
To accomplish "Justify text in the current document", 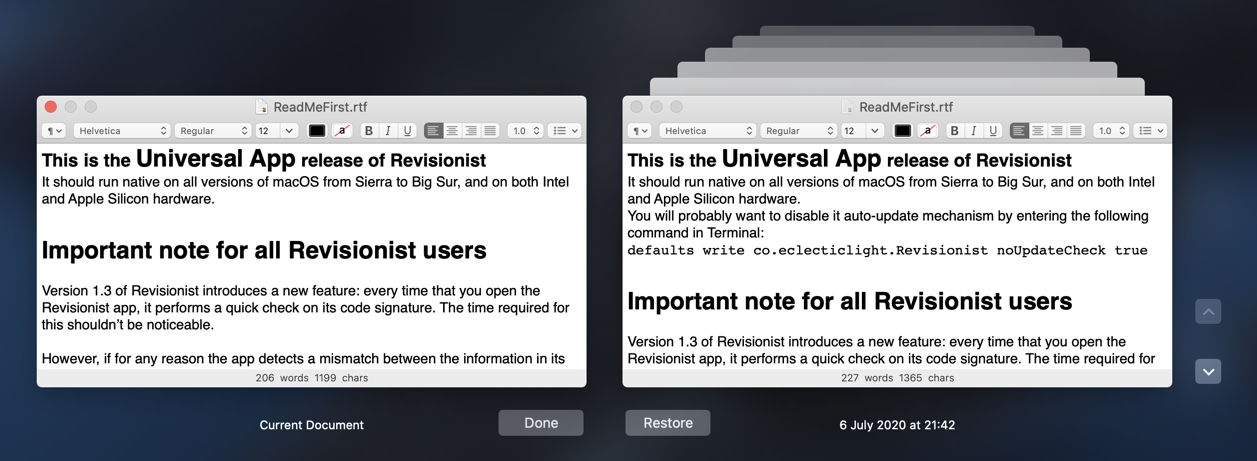I will 490,131.
